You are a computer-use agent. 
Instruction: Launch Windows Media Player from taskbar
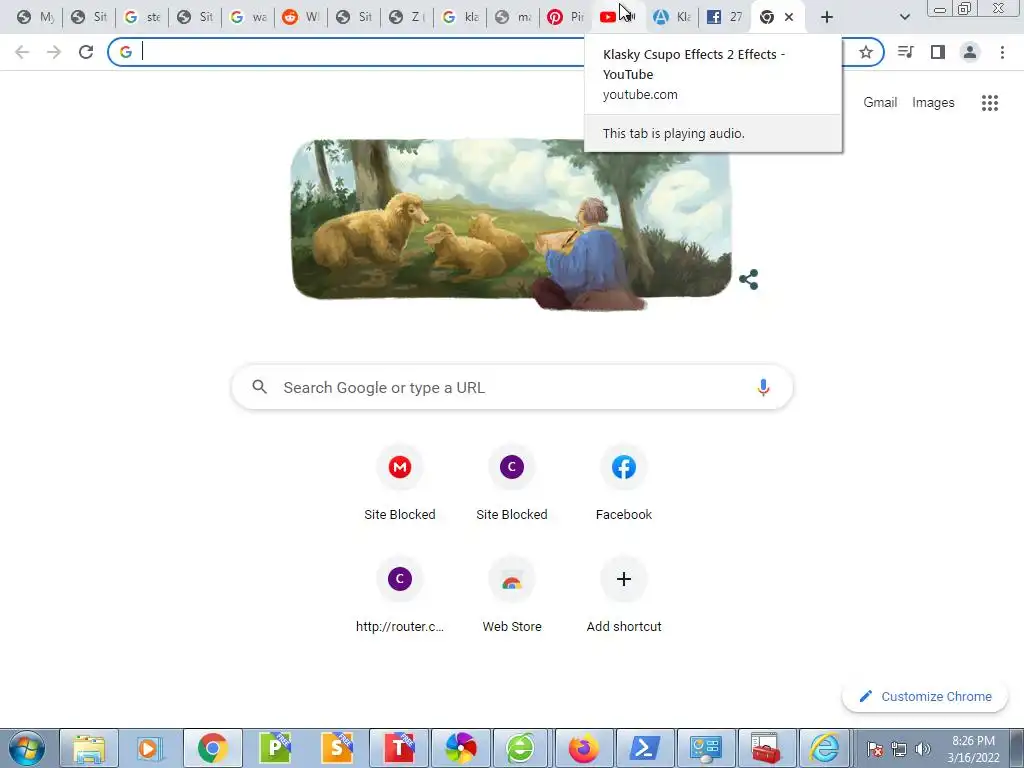coord(149,748)
